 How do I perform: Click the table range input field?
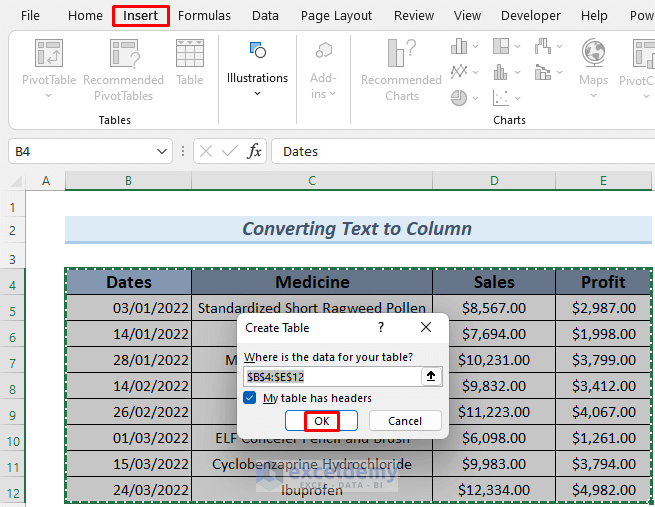tap(333, 377)
